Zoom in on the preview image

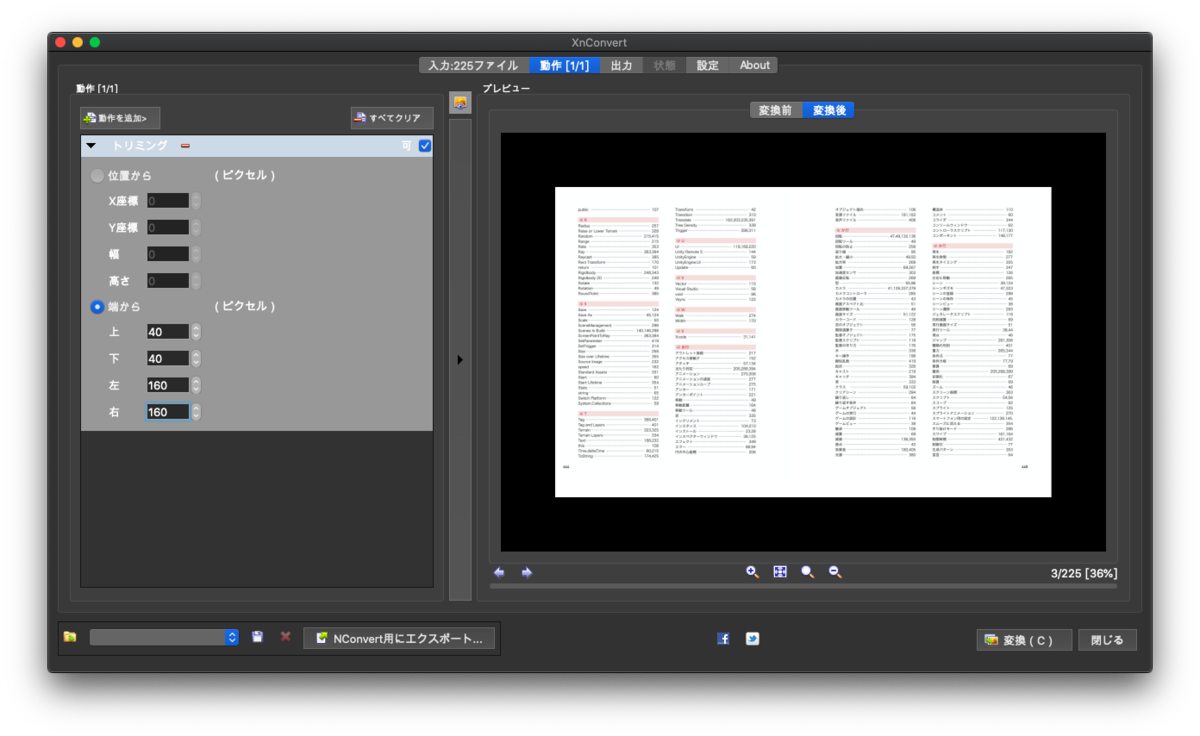click(x=752, y=572)
